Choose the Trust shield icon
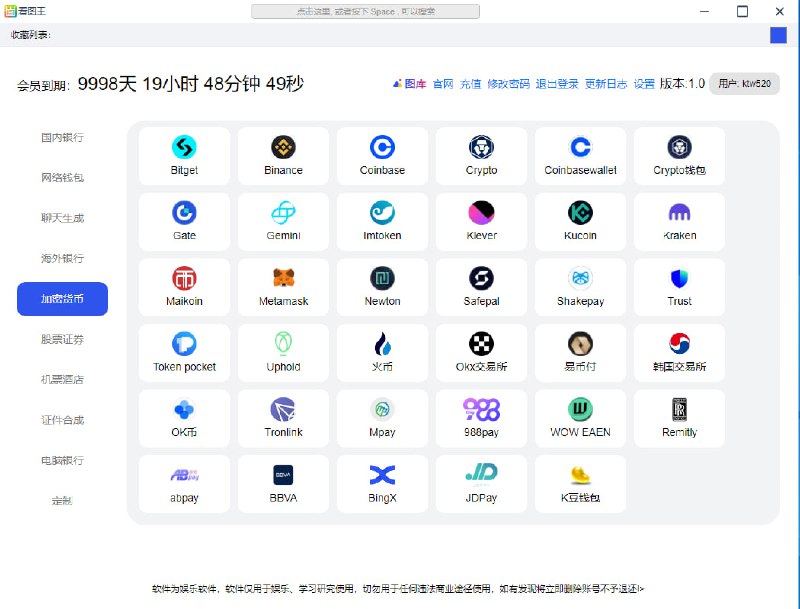The height and width of the screenshot is (609, 800). click(679, 278)
